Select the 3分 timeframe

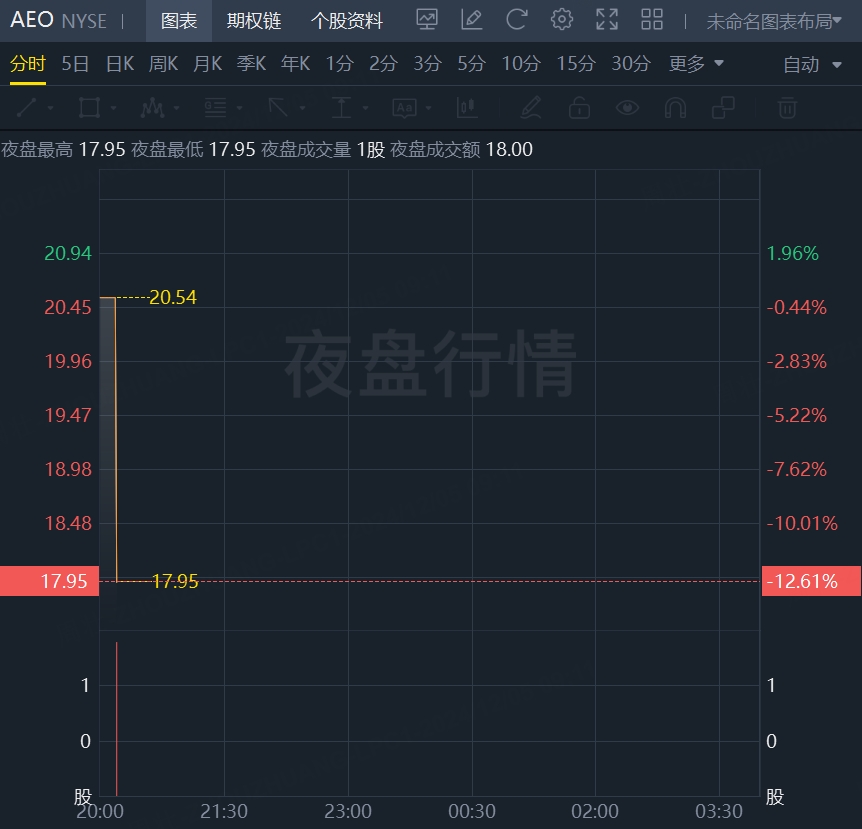pyautogui.click(x=427, y=64)
